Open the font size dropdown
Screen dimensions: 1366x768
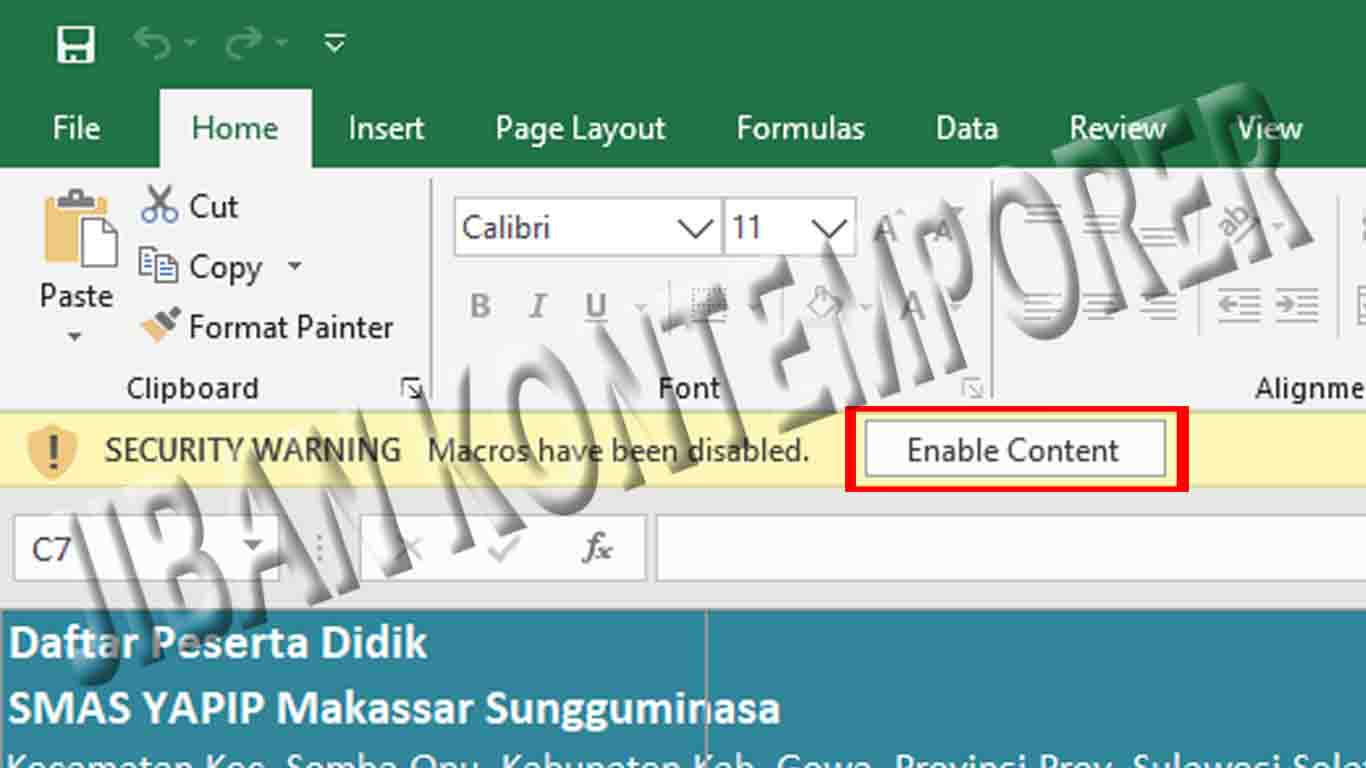828,228
